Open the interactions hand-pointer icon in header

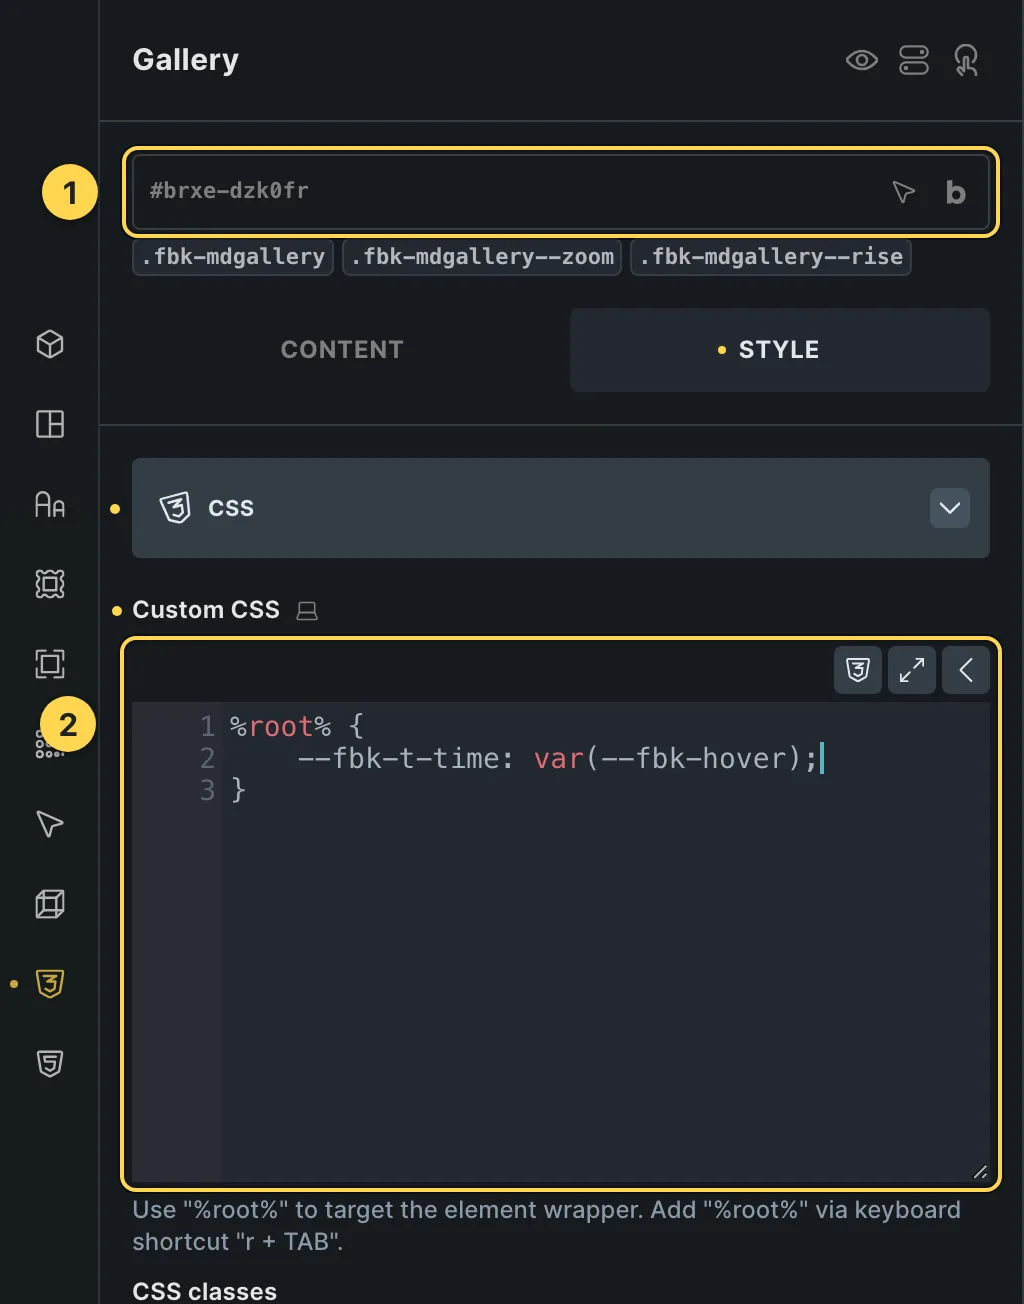pos(966,60)
